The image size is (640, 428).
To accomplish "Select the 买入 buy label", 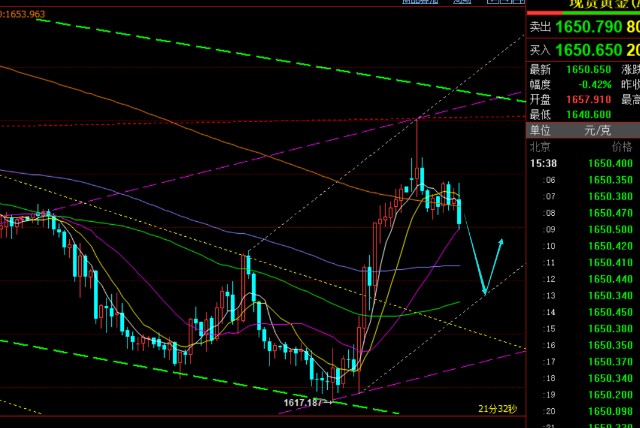I will coord(540,48).
